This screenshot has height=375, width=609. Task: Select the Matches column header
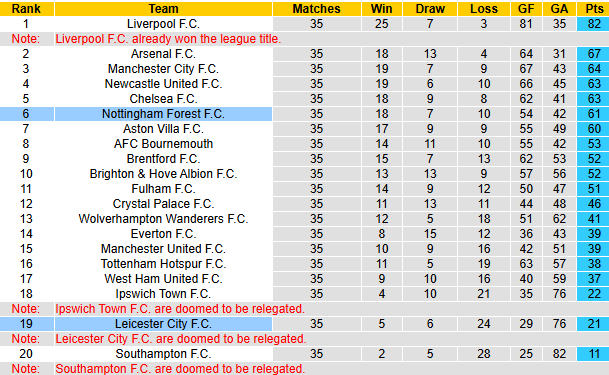(317, 9)
